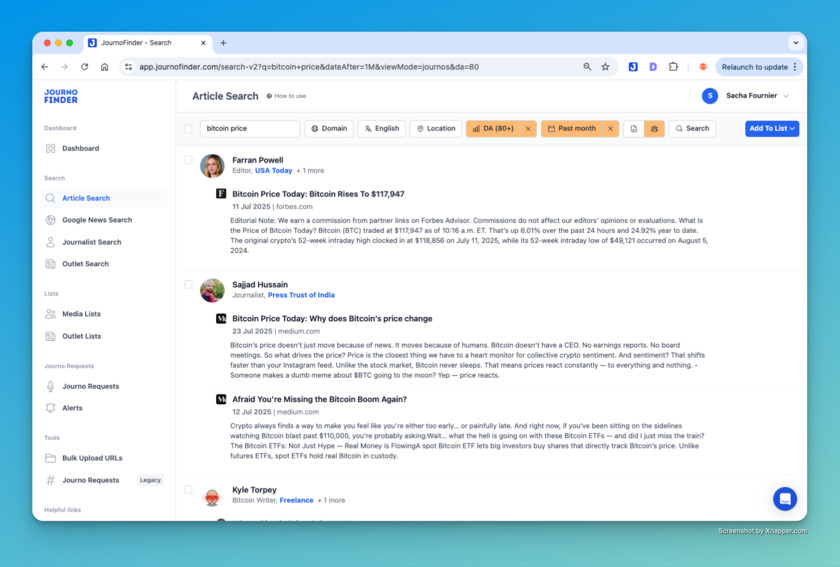840x567 pixels.
Task: Click the Journo Requests microphone icon
Action: click(x=50, y=386)
